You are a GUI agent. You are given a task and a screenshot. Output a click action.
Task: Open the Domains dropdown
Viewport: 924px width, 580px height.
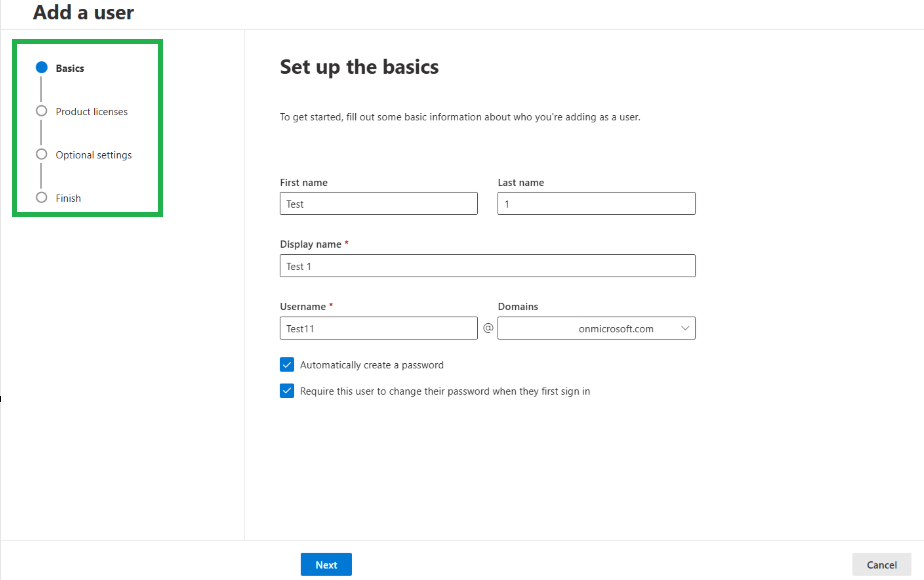[x=596, y=328]
